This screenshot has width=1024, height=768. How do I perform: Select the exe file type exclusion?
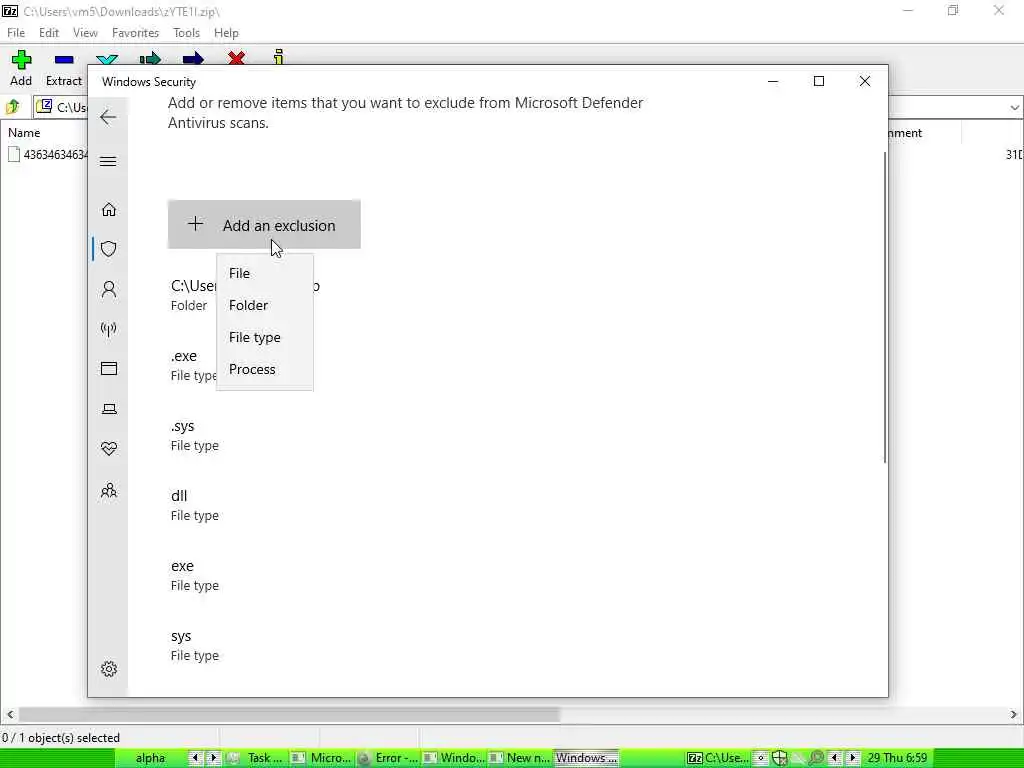click(x=195, y=575)
